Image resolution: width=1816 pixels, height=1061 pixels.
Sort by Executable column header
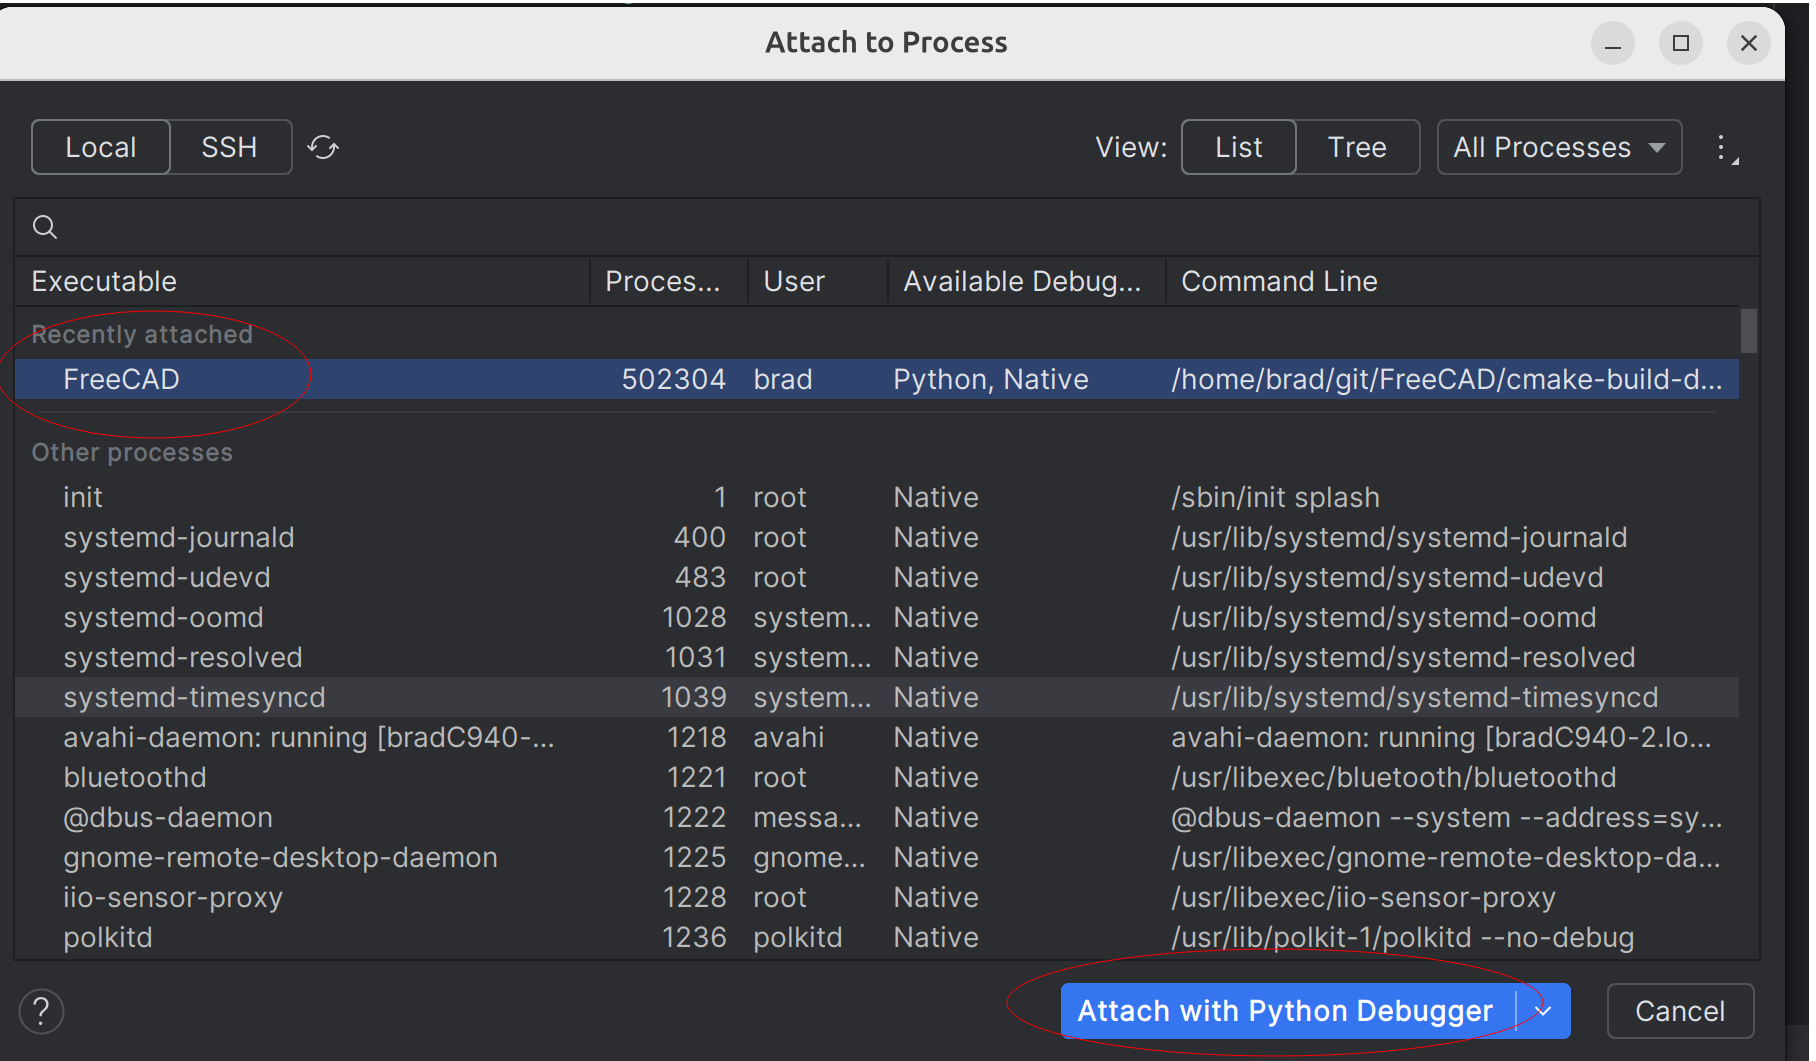[104, 281]
